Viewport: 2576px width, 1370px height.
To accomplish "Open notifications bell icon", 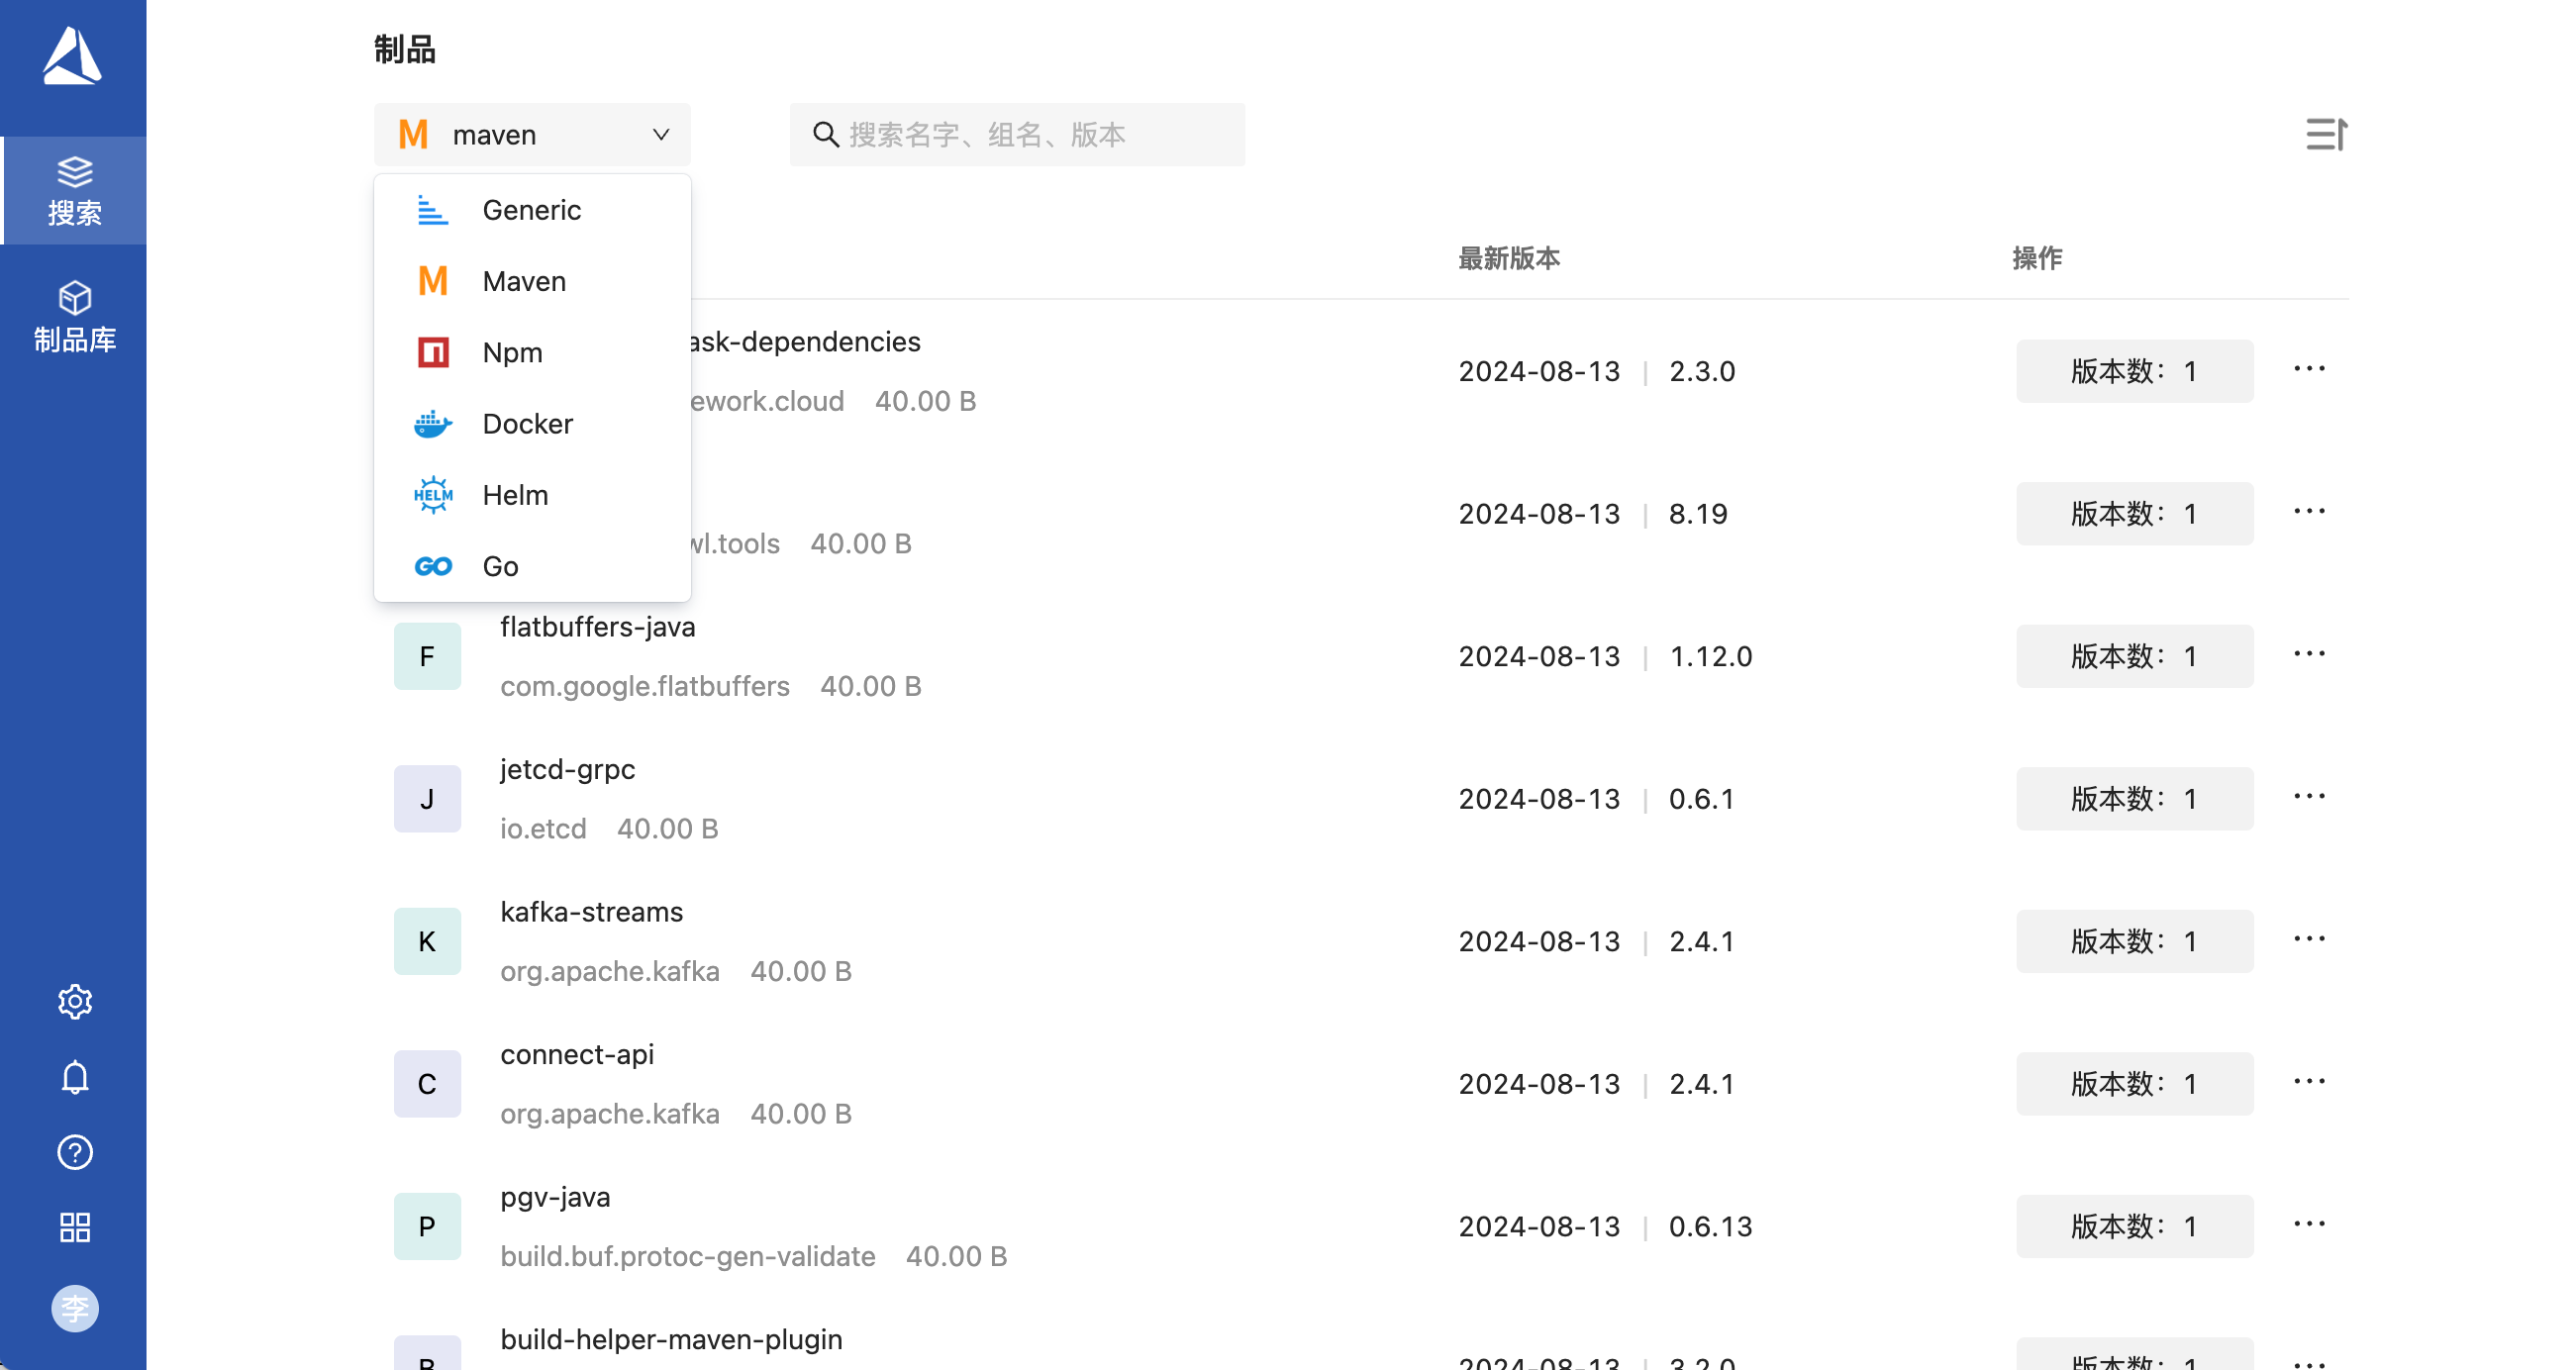I will tap(74, 1077).
